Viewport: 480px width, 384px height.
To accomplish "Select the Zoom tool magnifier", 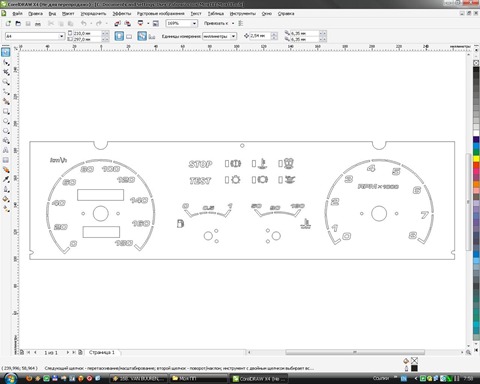I will coord(6,82).
